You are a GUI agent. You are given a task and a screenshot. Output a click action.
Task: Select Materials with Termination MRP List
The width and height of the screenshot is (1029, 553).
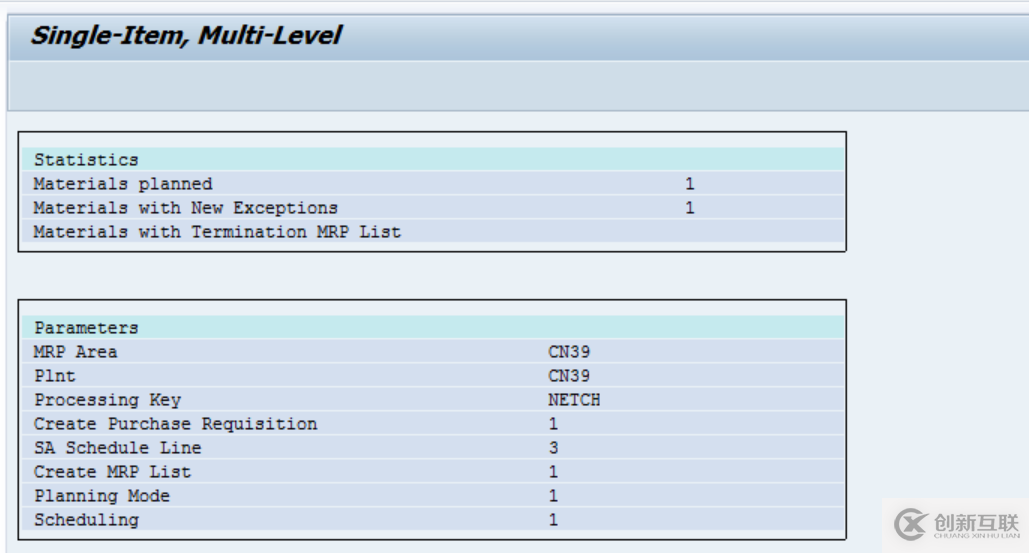[217, 232]
